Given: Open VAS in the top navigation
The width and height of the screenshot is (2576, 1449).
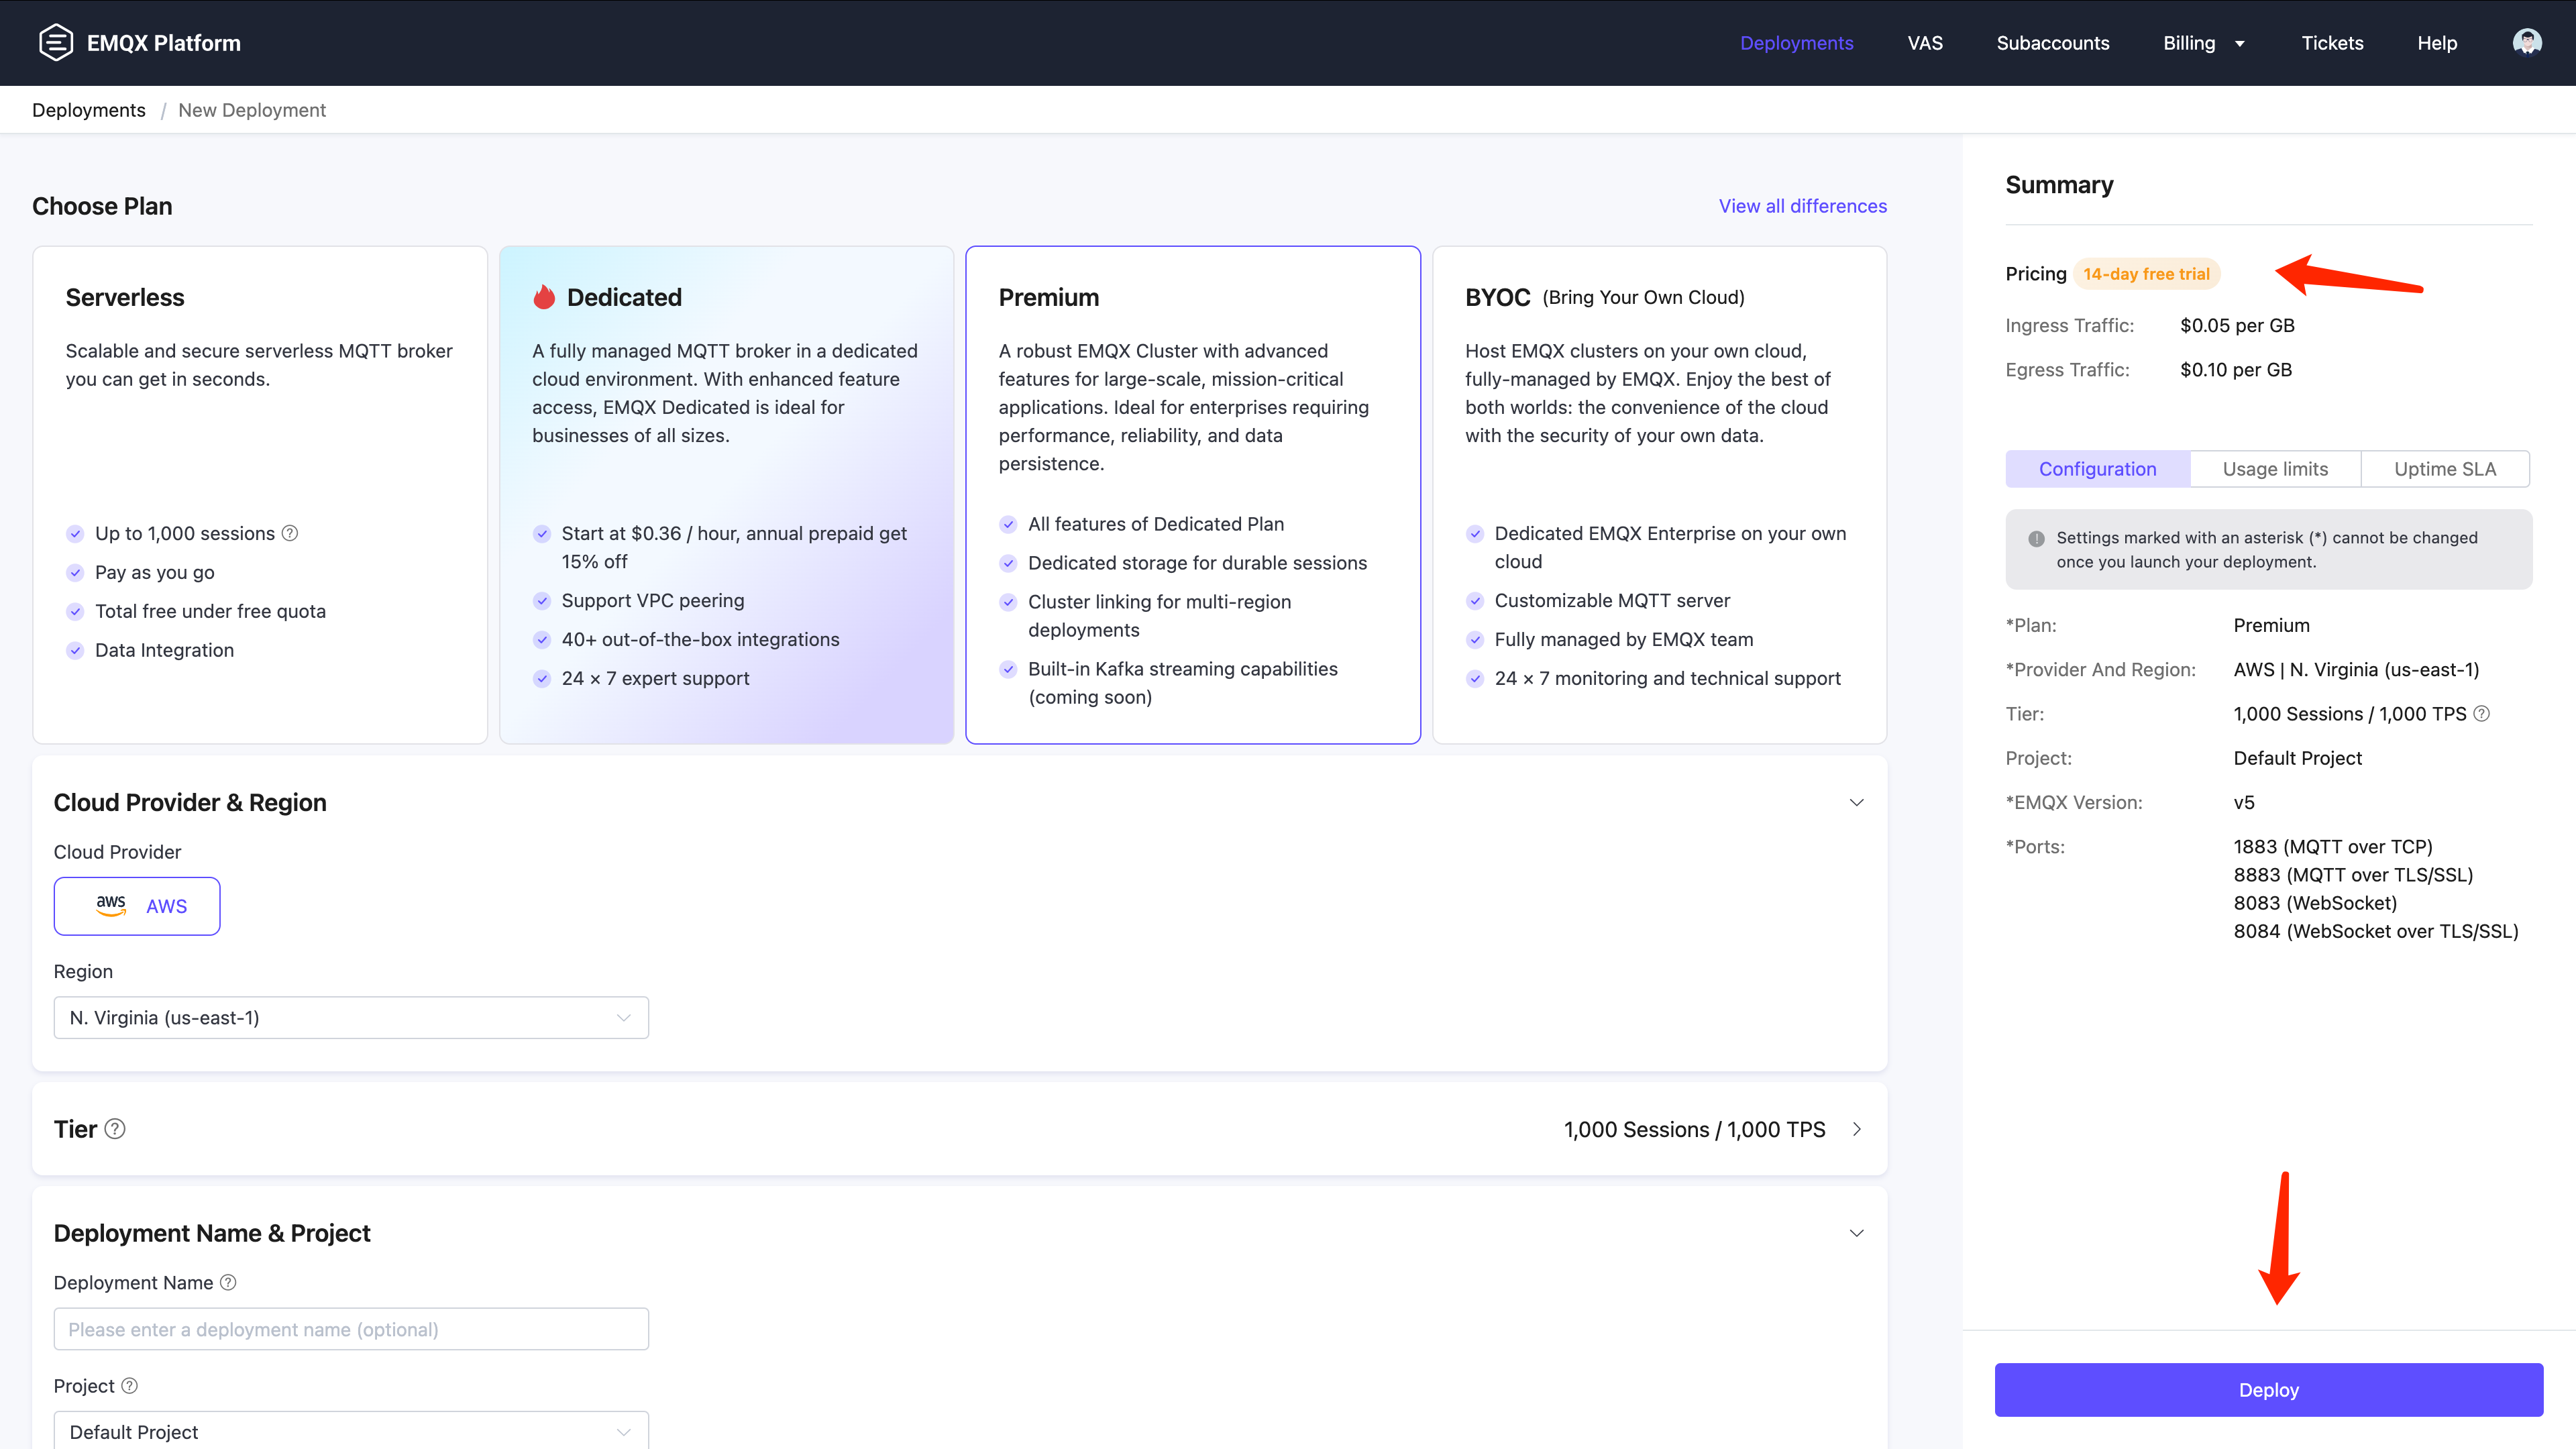Looking at the screenshot, I should pyautogui.click(x=1925, y=43).
